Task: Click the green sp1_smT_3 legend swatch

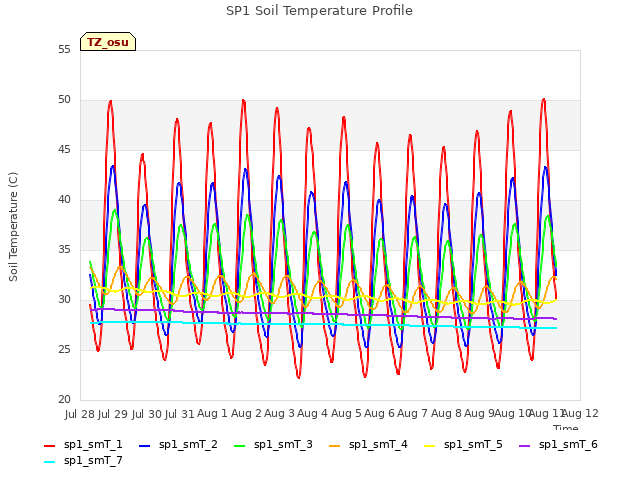Action: point(240,446)
